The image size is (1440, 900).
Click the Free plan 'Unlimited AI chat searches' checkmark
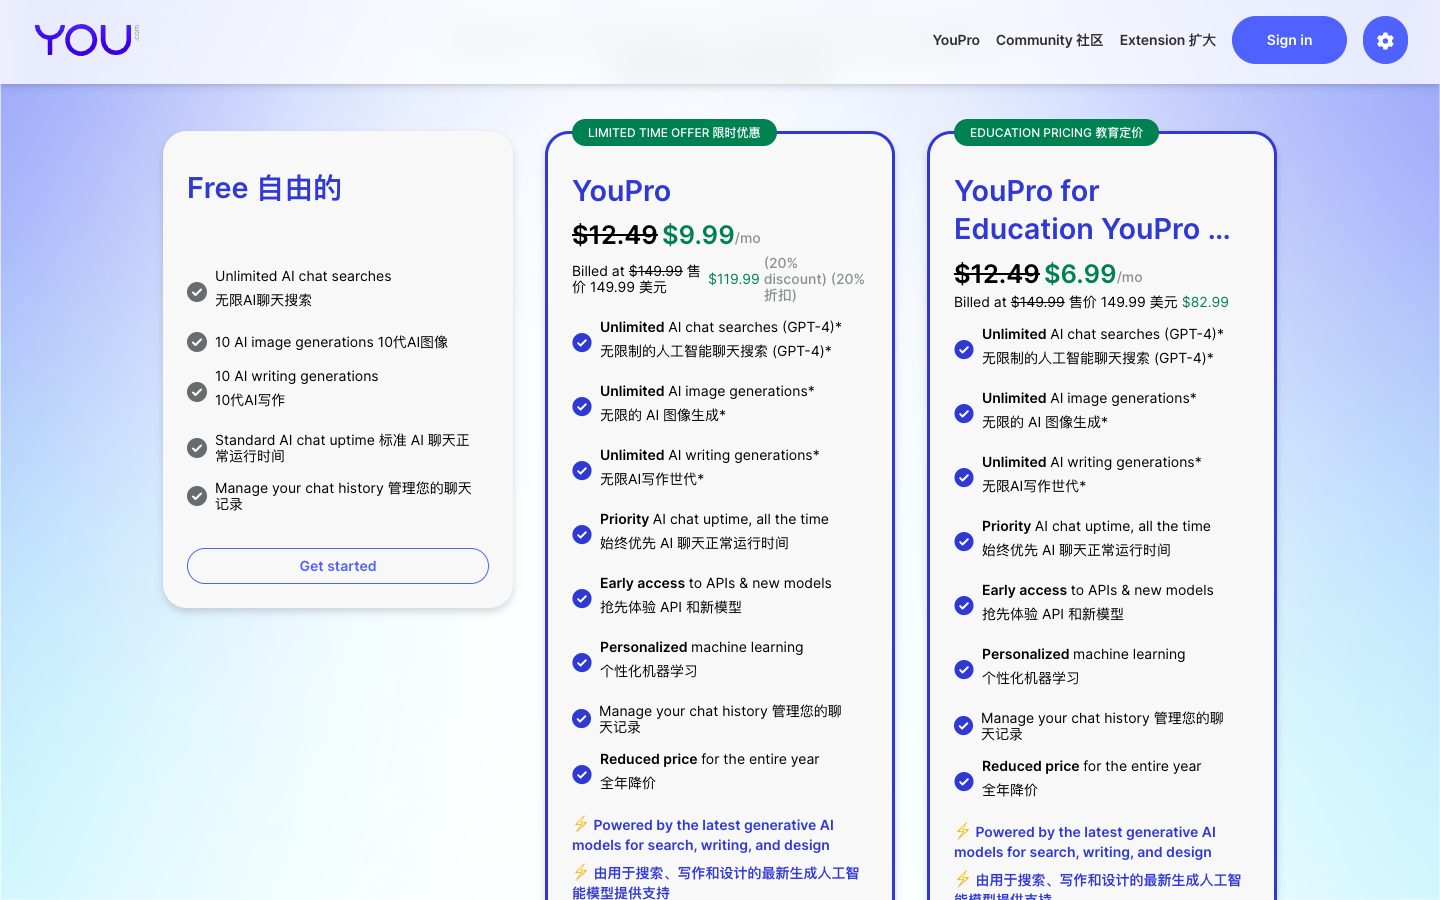[197, 292]
